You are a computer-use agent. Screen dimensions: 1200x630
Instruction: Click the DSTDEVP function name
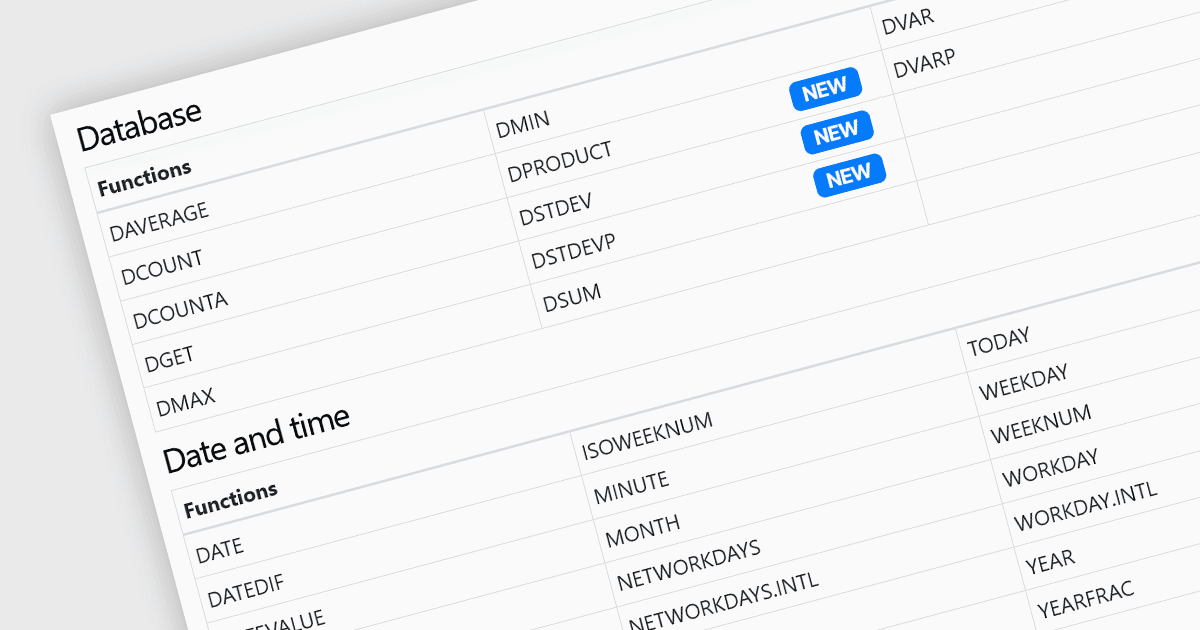tap(573, 250)
